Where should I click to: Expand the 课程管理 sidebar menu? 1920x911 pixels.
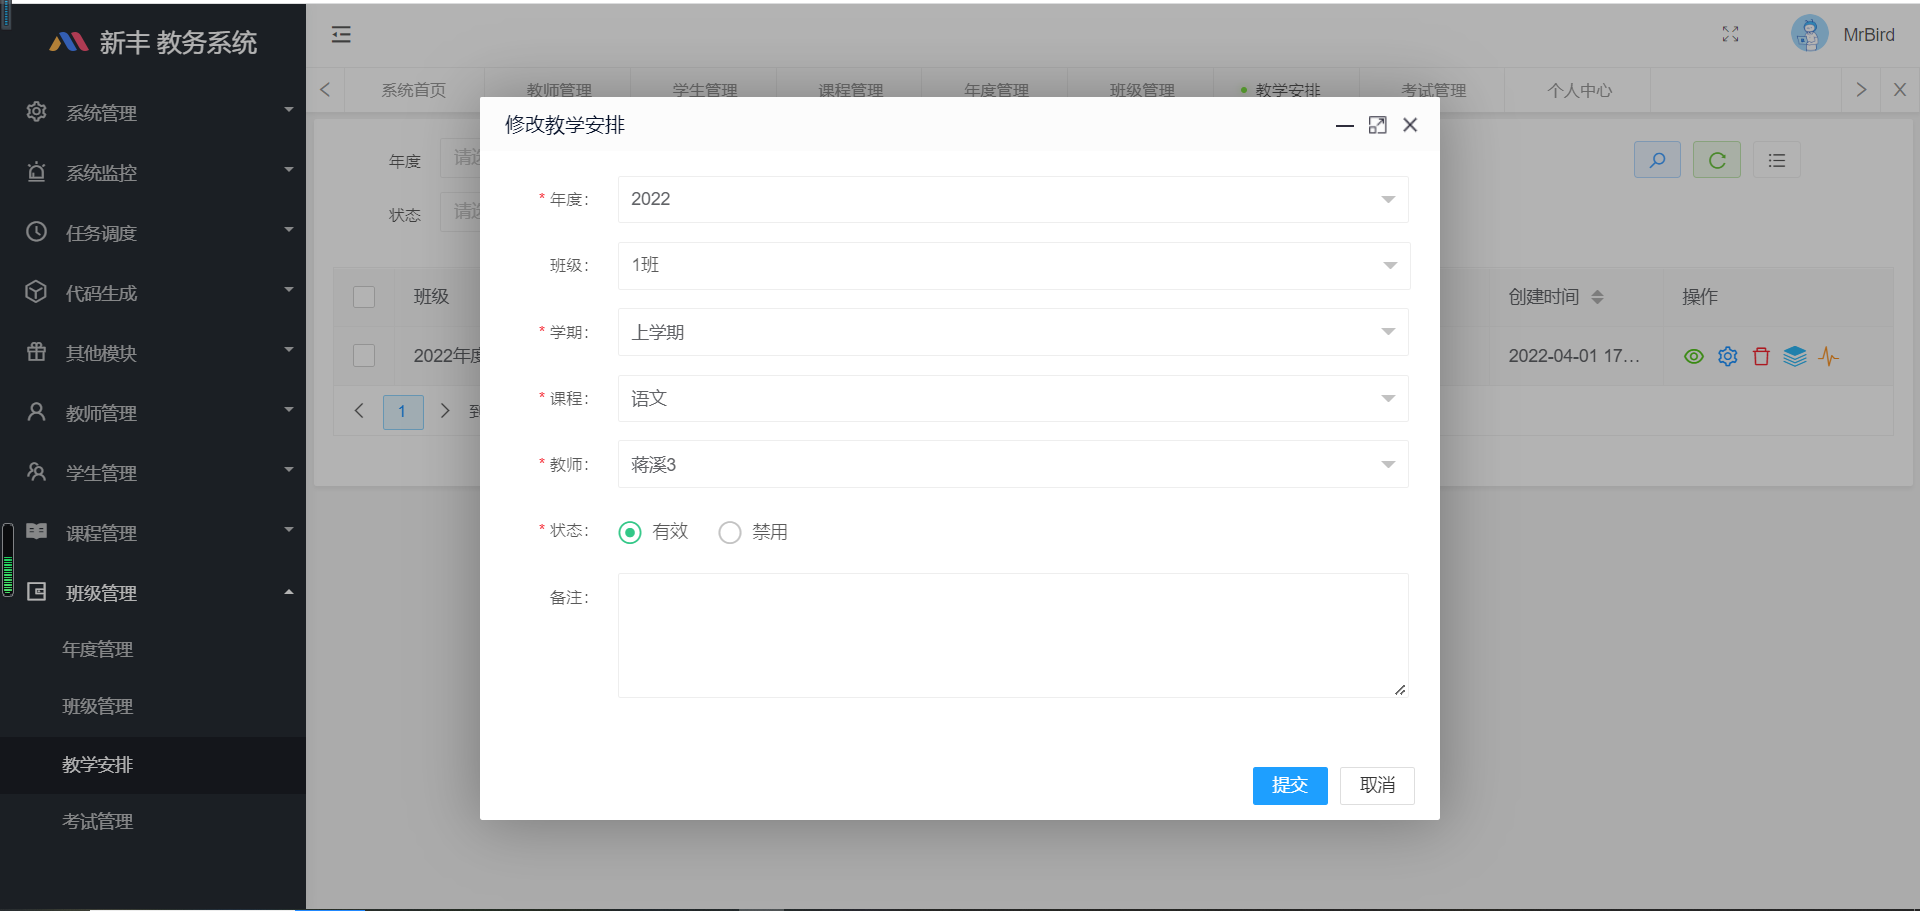pyautogui.click(x=153, y=532)
